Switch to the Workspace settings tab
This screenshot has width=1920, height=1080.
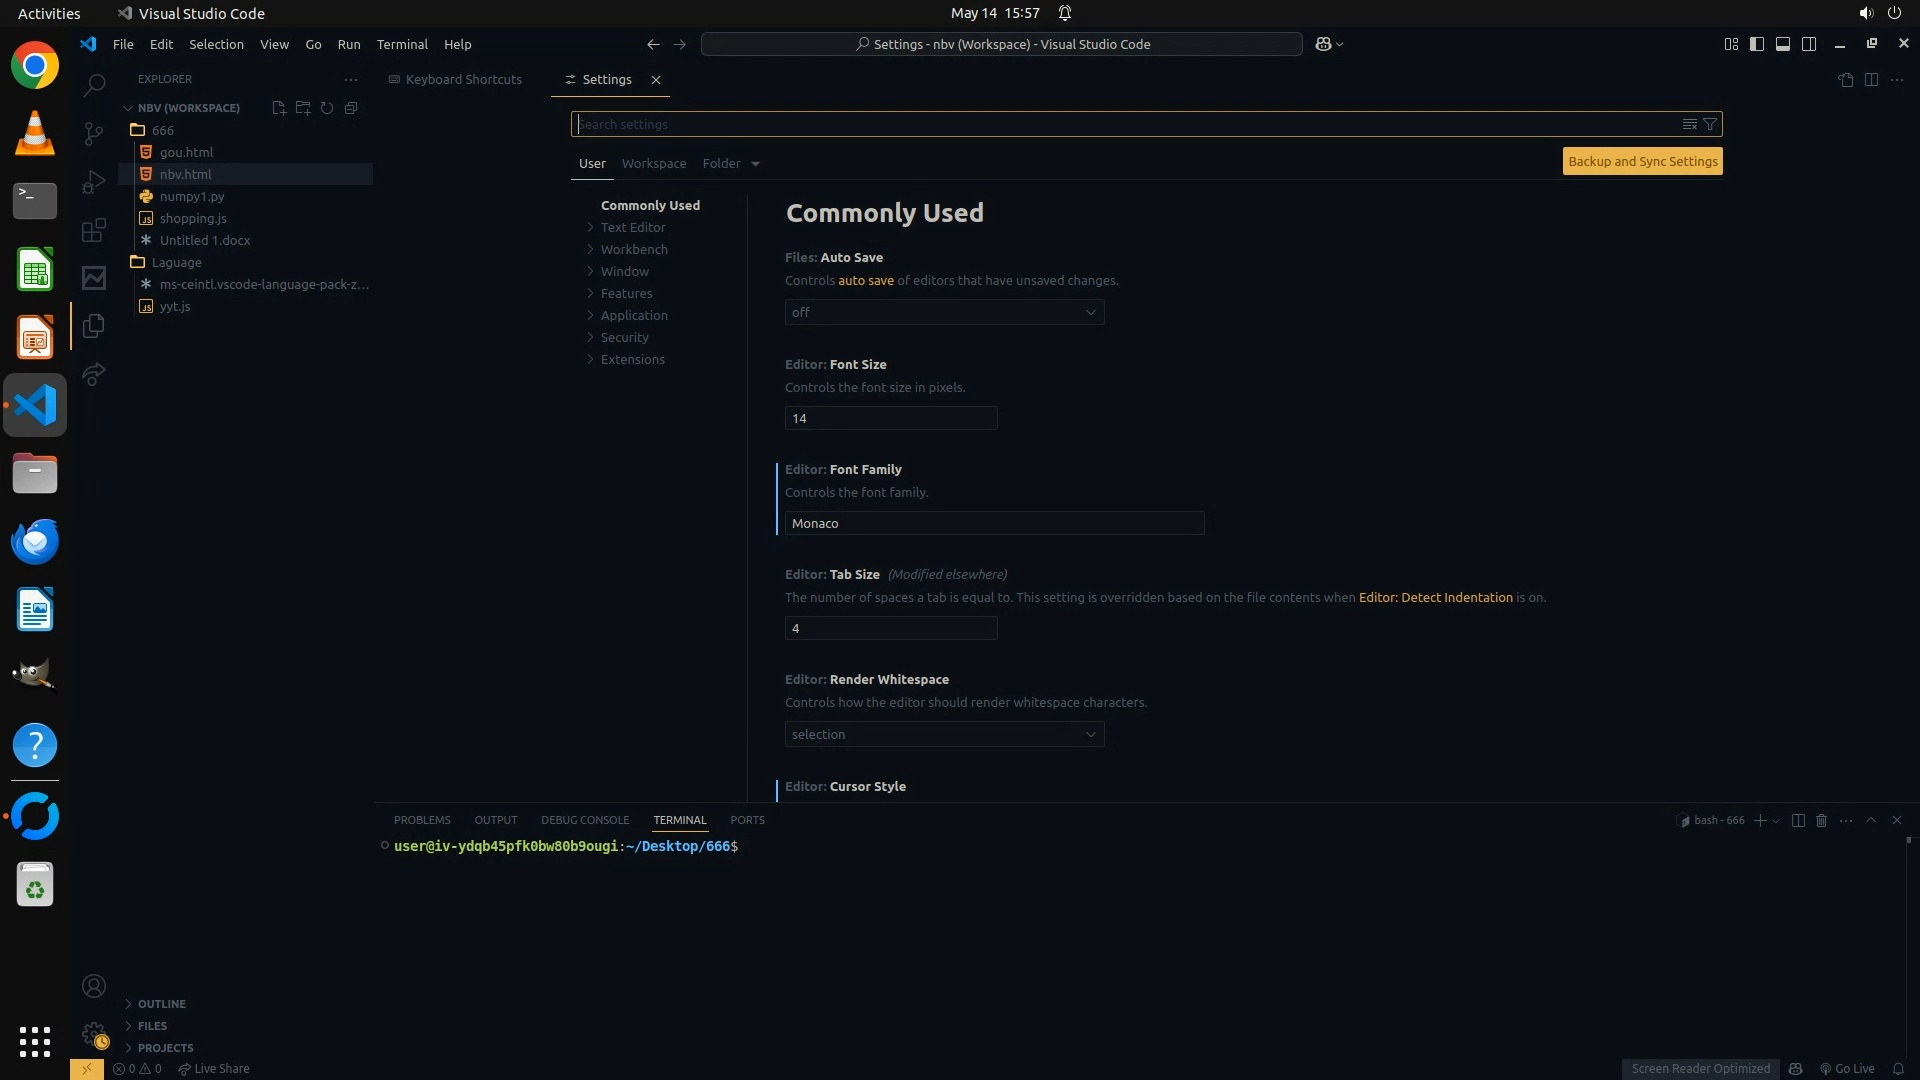coord(654,164)
